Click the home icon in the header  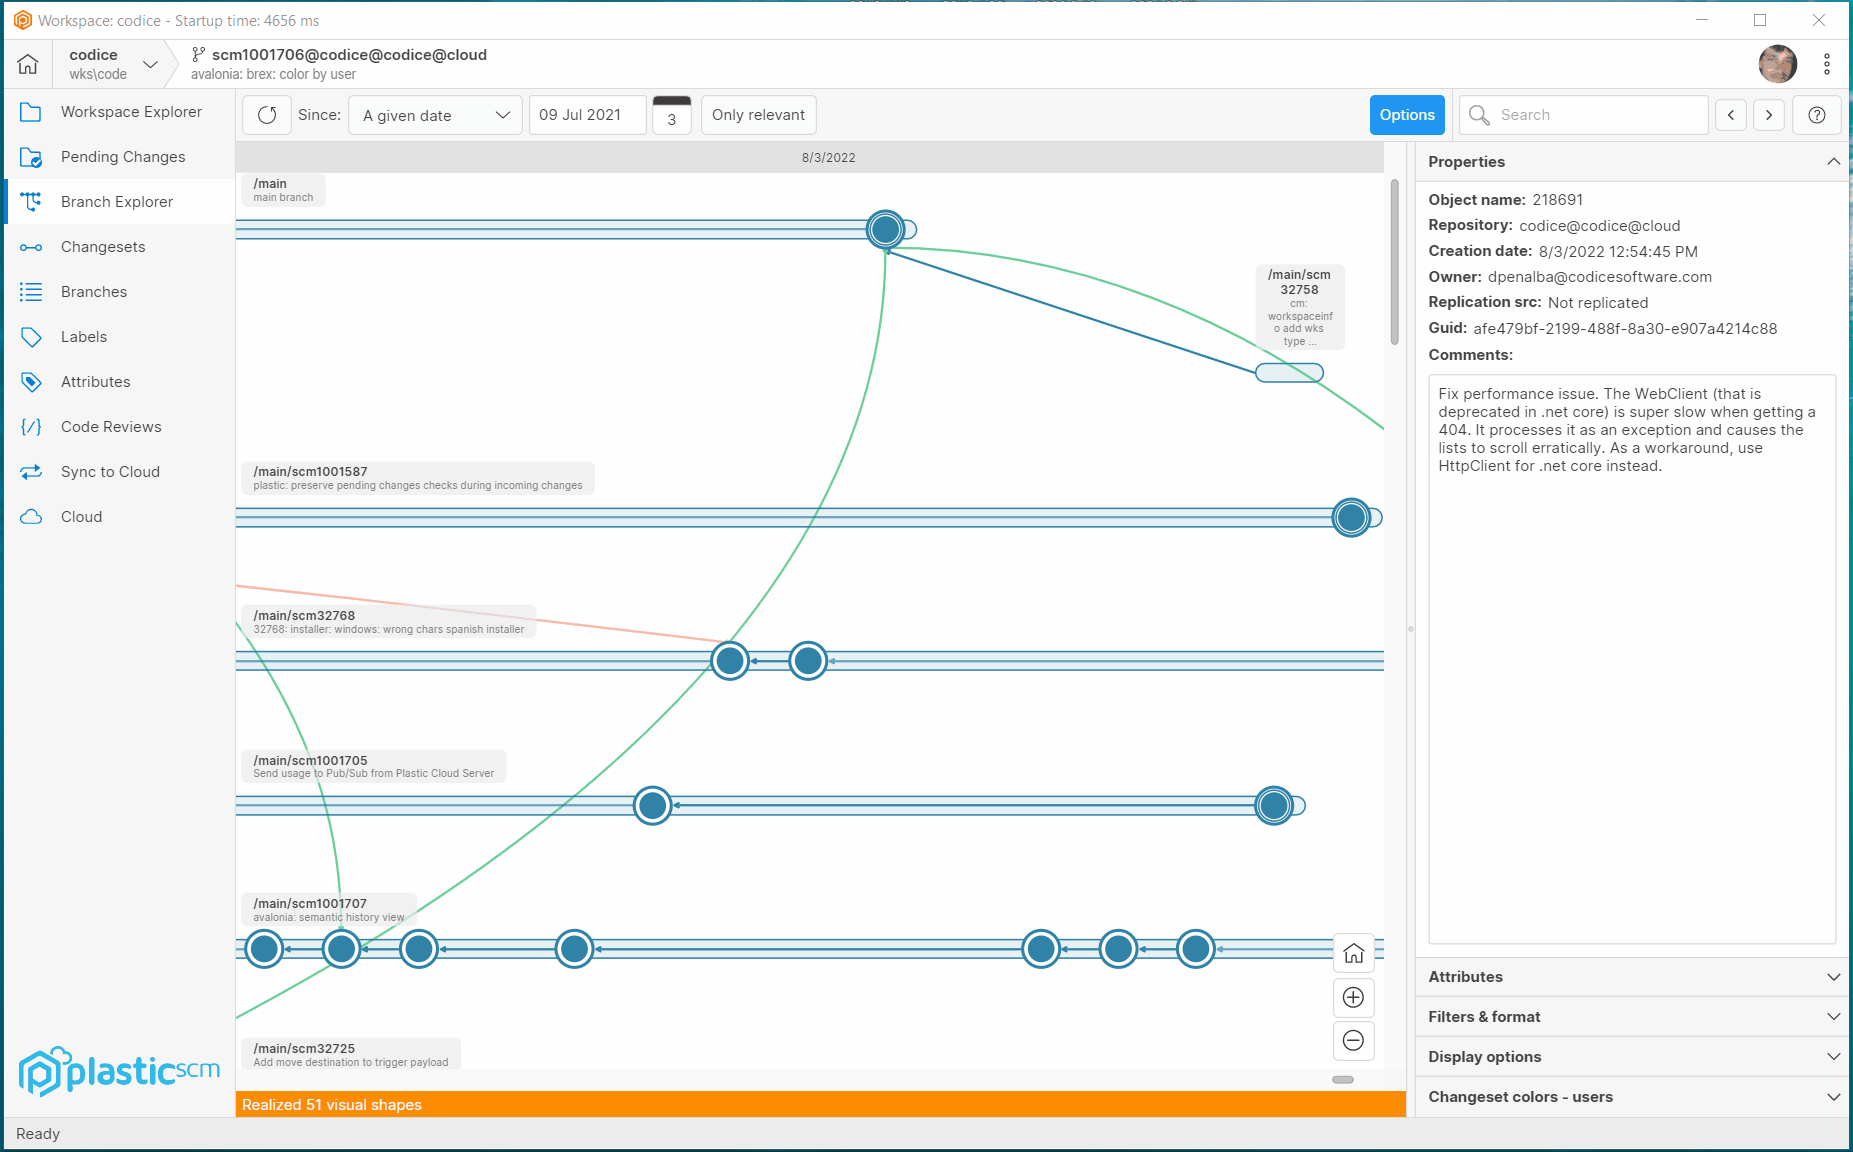pos(28,64)
